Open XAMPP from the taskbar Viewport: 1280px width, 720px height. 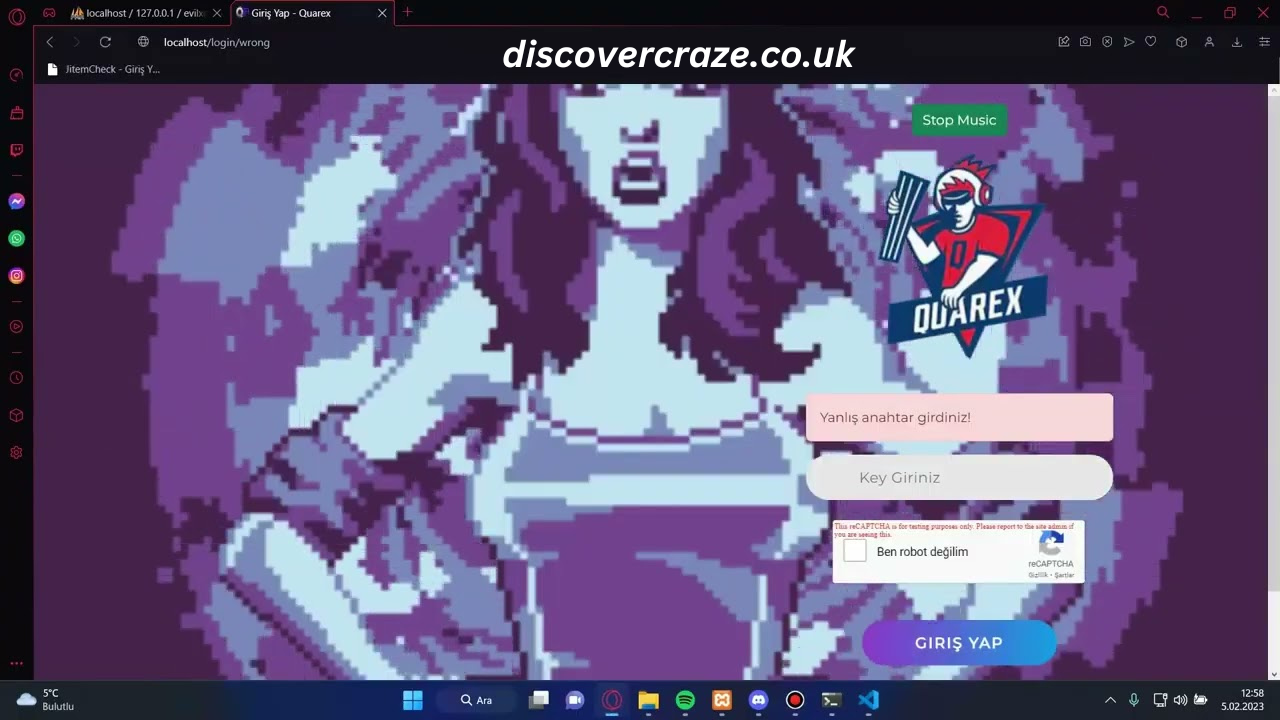pos(722,700)
